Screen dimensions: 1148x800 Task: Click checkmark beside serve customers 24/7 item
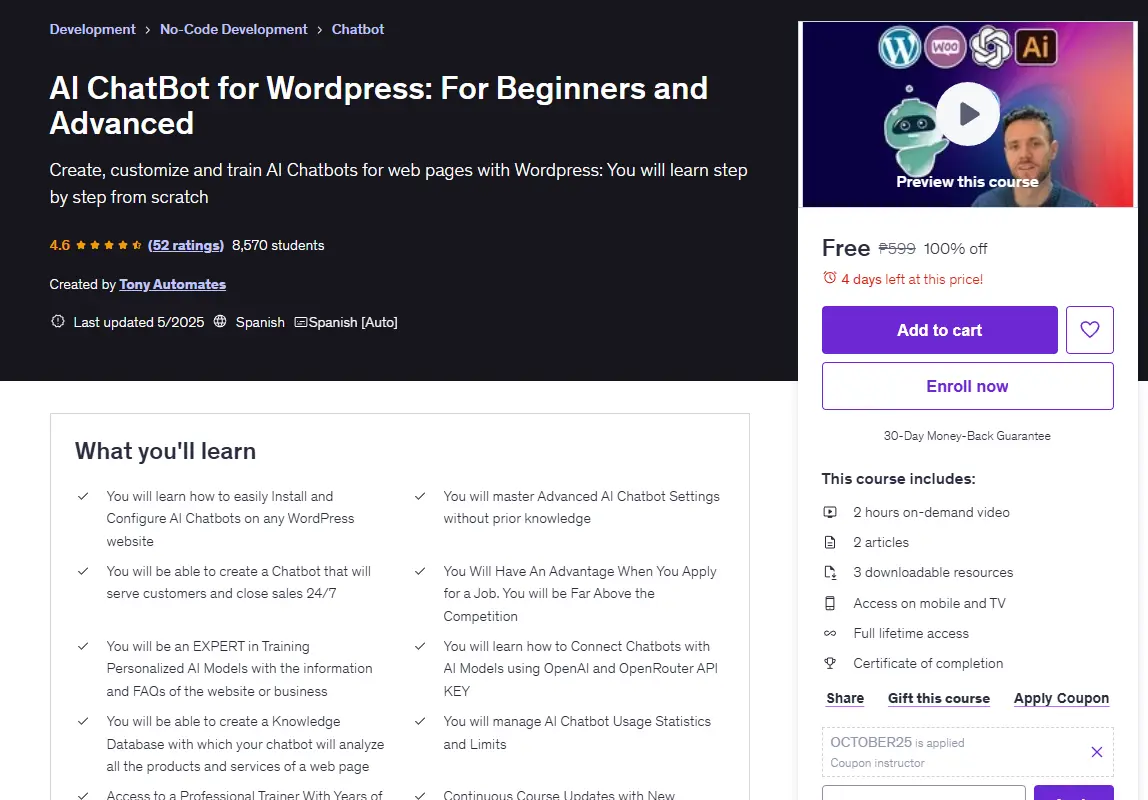coord(83,571)
